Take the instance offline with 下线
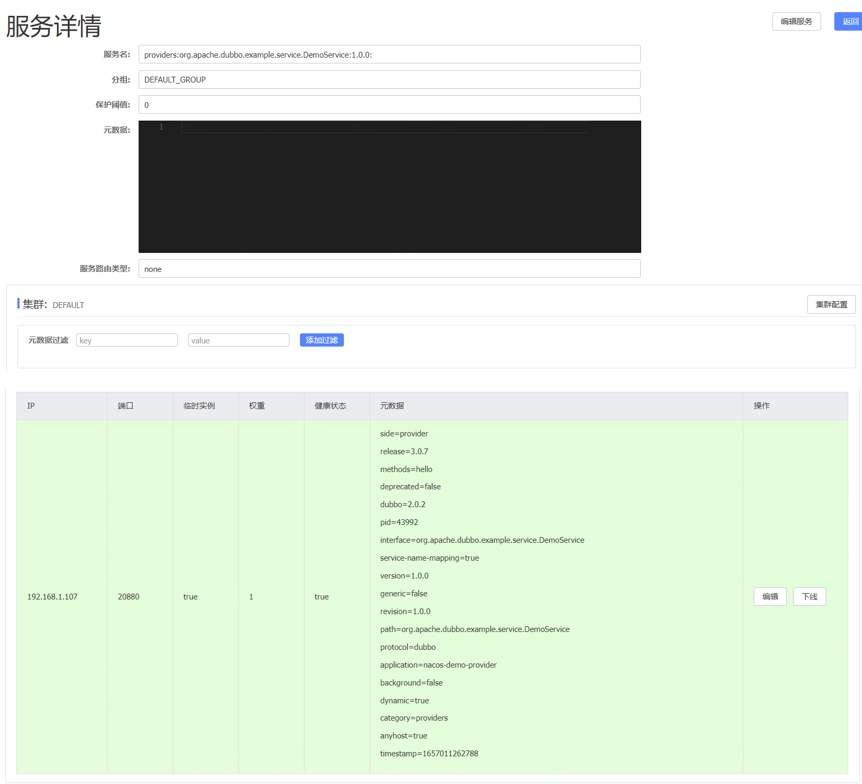Viewport: 862px width, 784px height. pos(809,597)
